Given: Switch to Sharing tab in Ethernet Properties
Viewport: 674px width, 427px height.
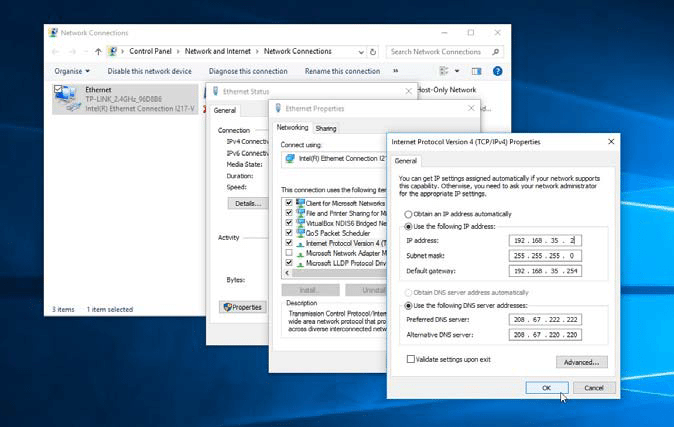Looking at the screenshot, I should point(326,129).
